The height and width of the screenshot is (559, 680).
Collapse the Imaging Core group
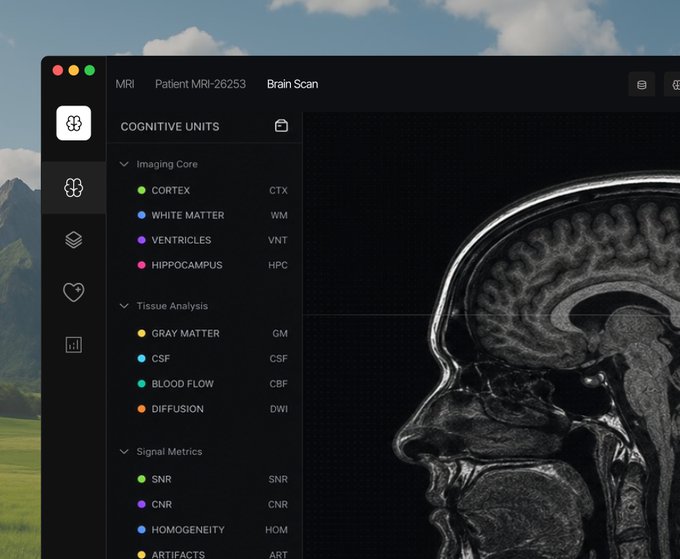tap(124, 164)
